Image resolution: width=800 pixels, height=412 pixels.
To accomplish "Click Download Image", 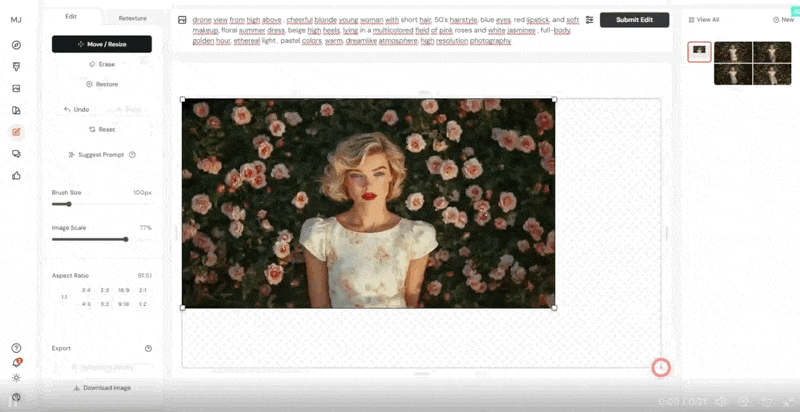I will 102,388.
